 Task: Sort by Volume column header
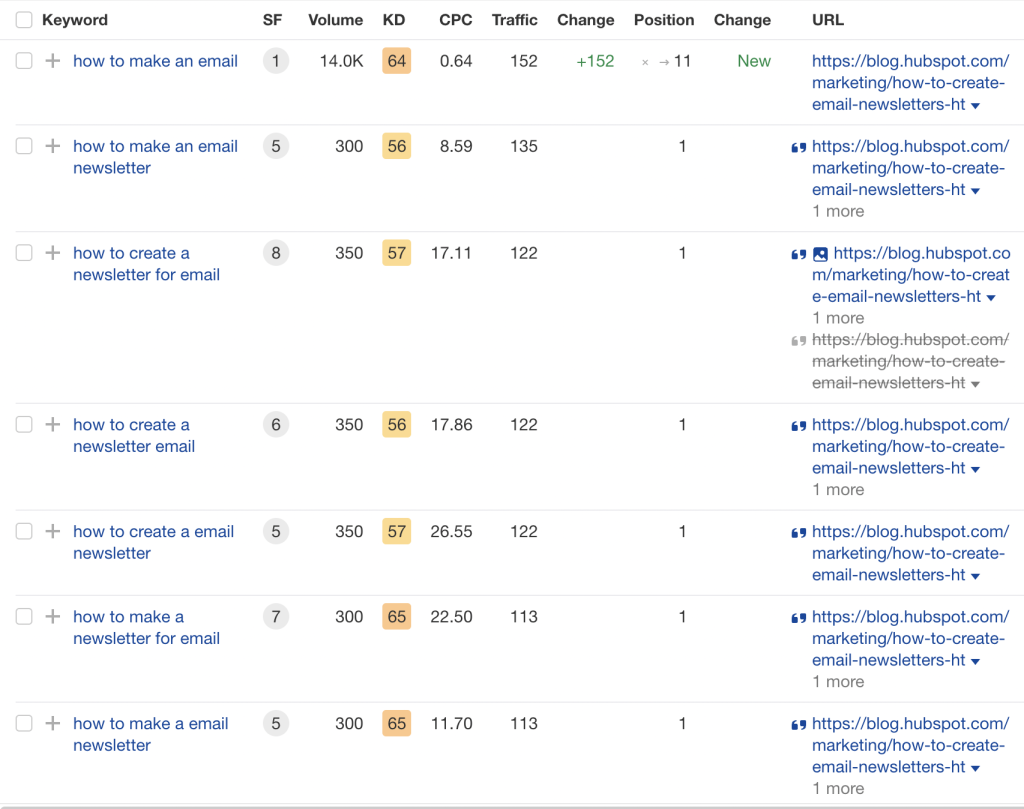pos(336,20)
